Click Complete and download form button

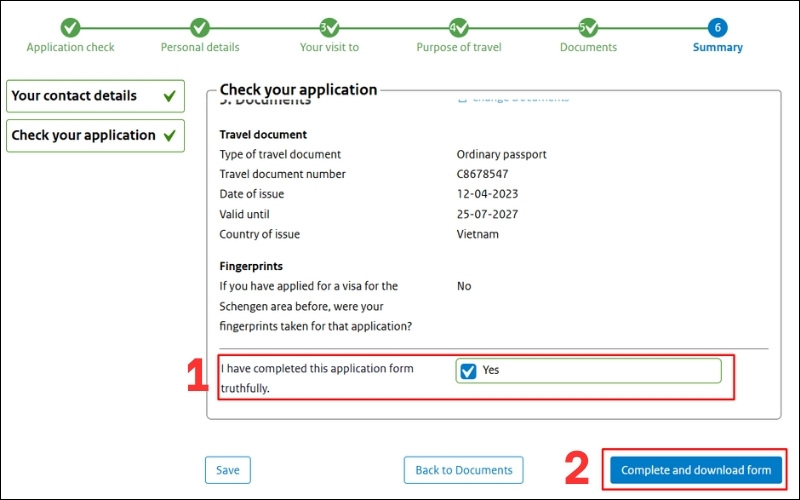[x=696, y=470]
